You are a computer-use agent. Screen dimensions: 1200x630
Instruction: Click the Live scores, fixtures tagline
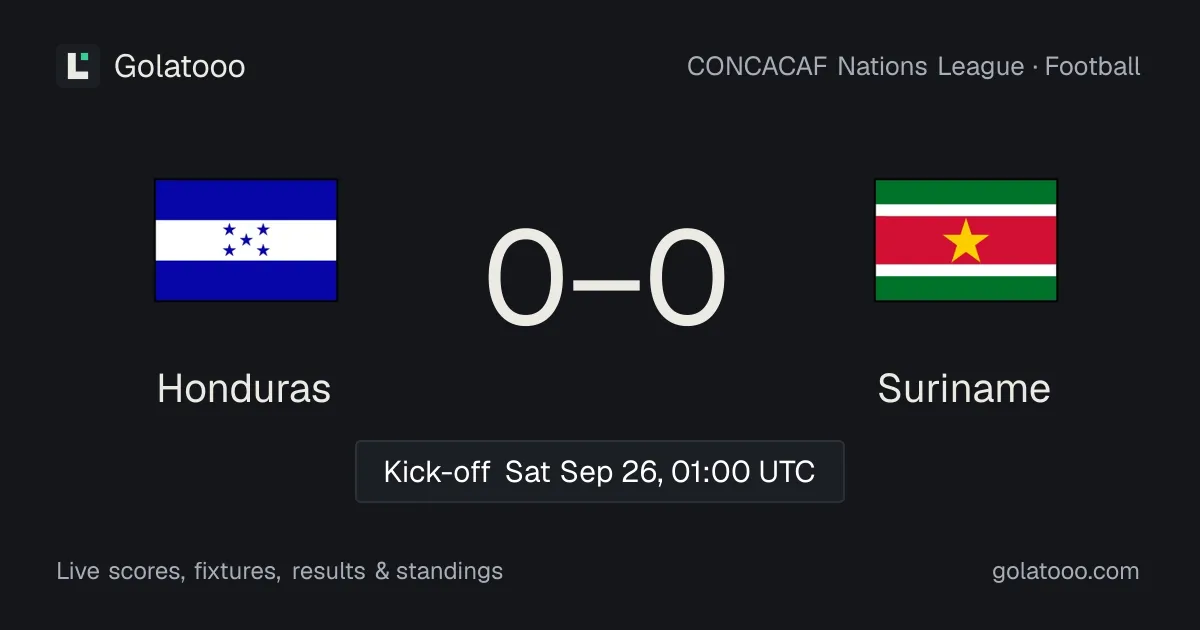[168, 571]
